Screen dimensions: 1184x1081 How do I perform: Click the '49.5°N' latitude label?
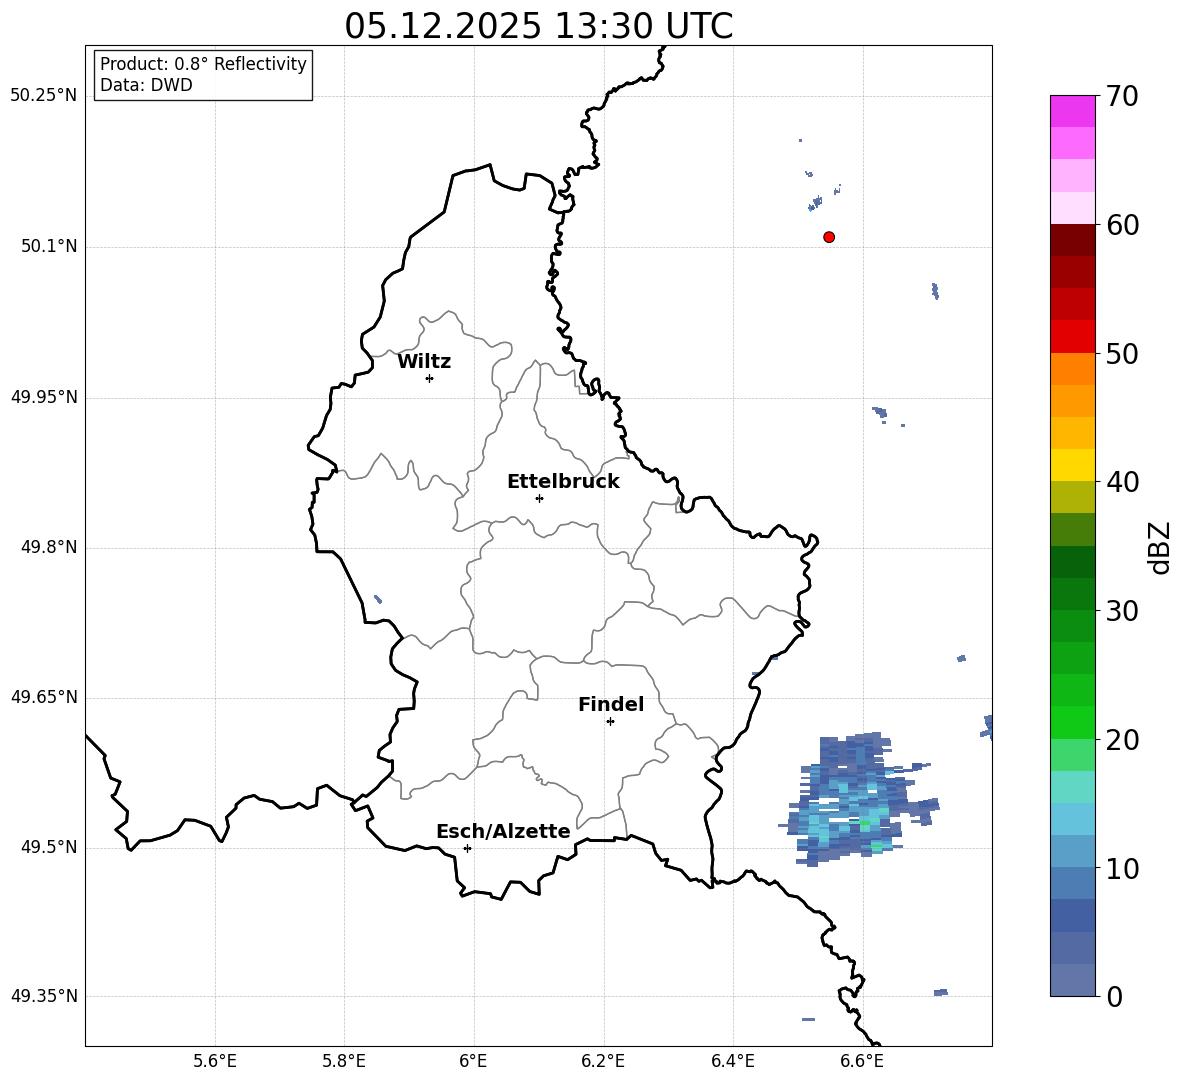(49, 847)
